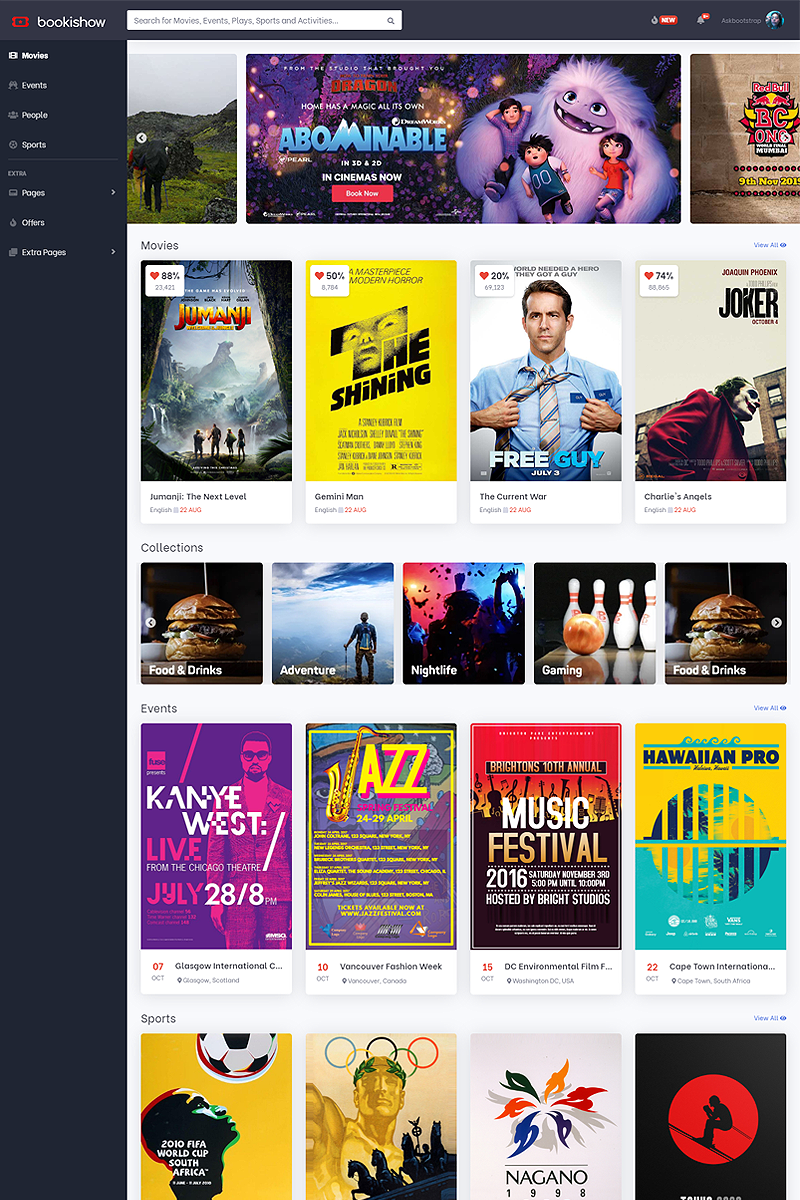Click Book Now on Abominable banner
The height and width of the screenshot is (1200, 800).
point(362,193)
